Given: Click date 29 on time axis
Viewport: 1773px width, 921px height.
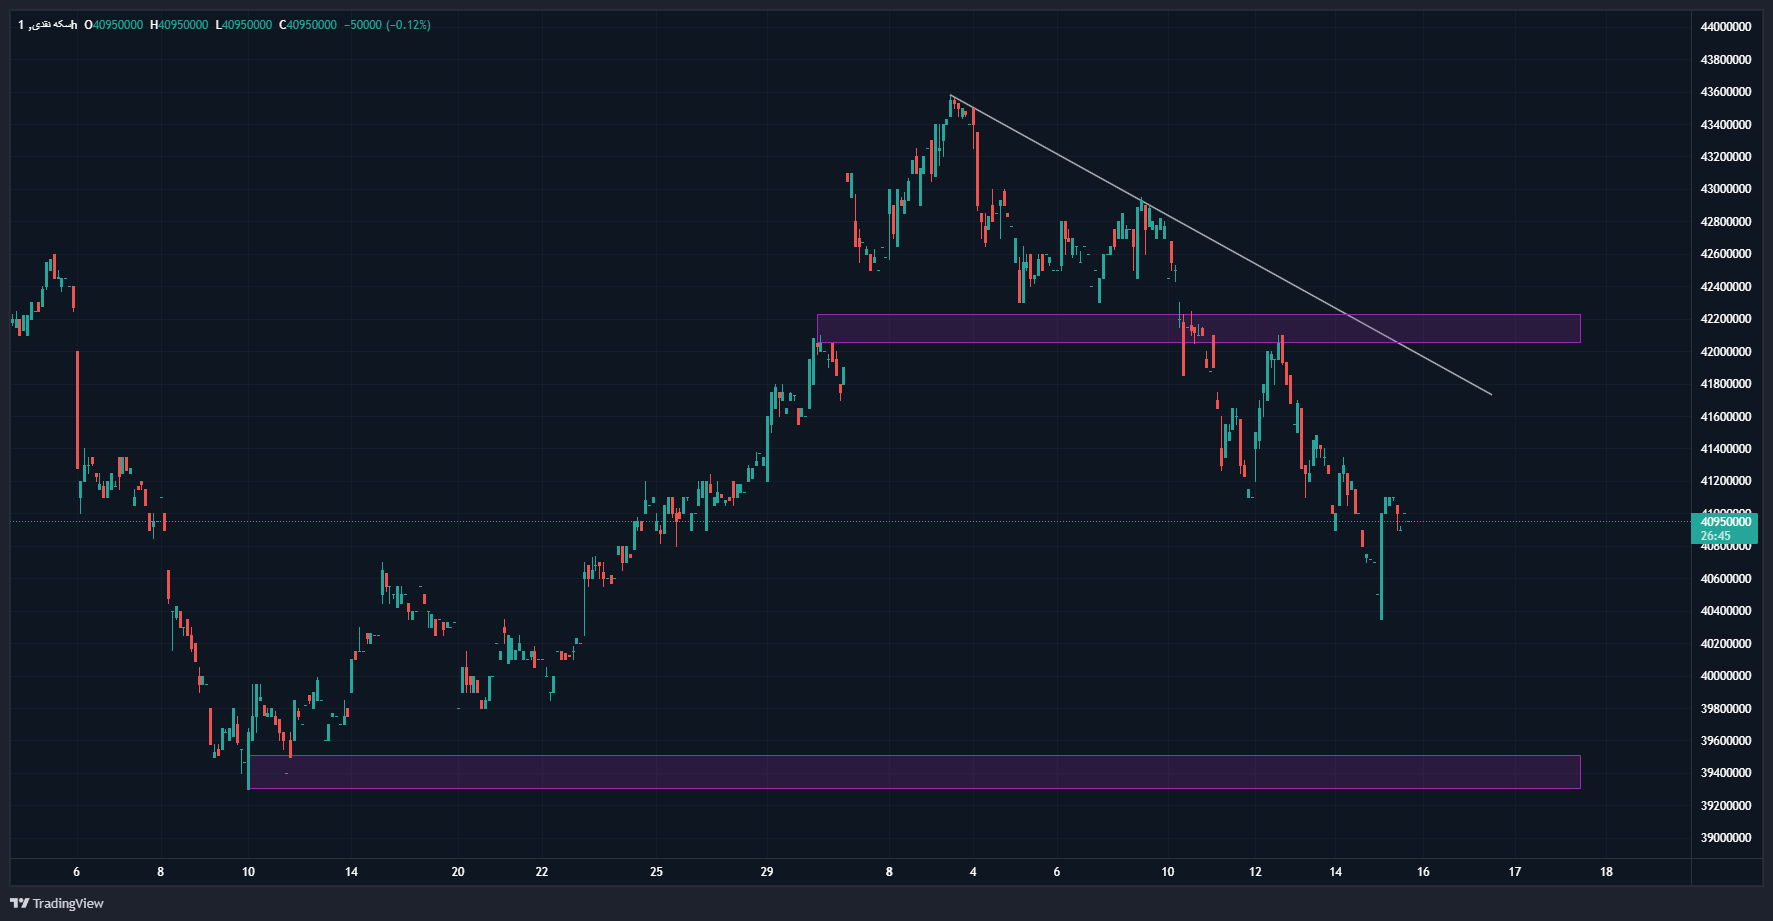Looking at the screenshot, I should [x=767, y=872].
